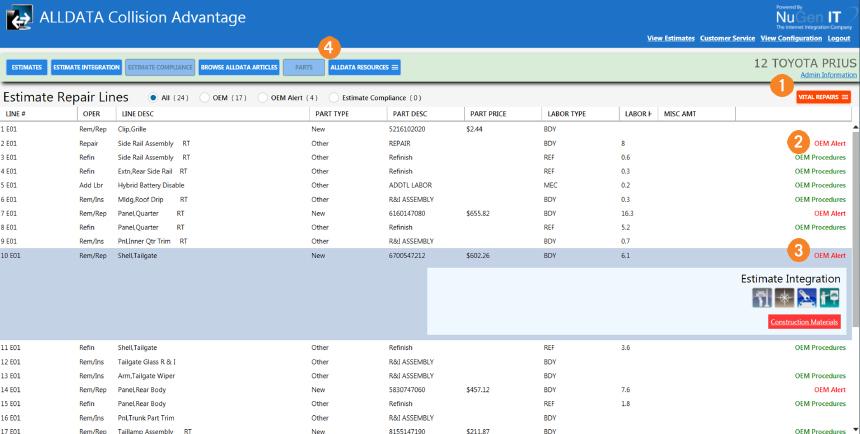Go to the Estimates tab
Viewport: 860px width, 434px height.
pyautogui.click(x=27, y=67)
